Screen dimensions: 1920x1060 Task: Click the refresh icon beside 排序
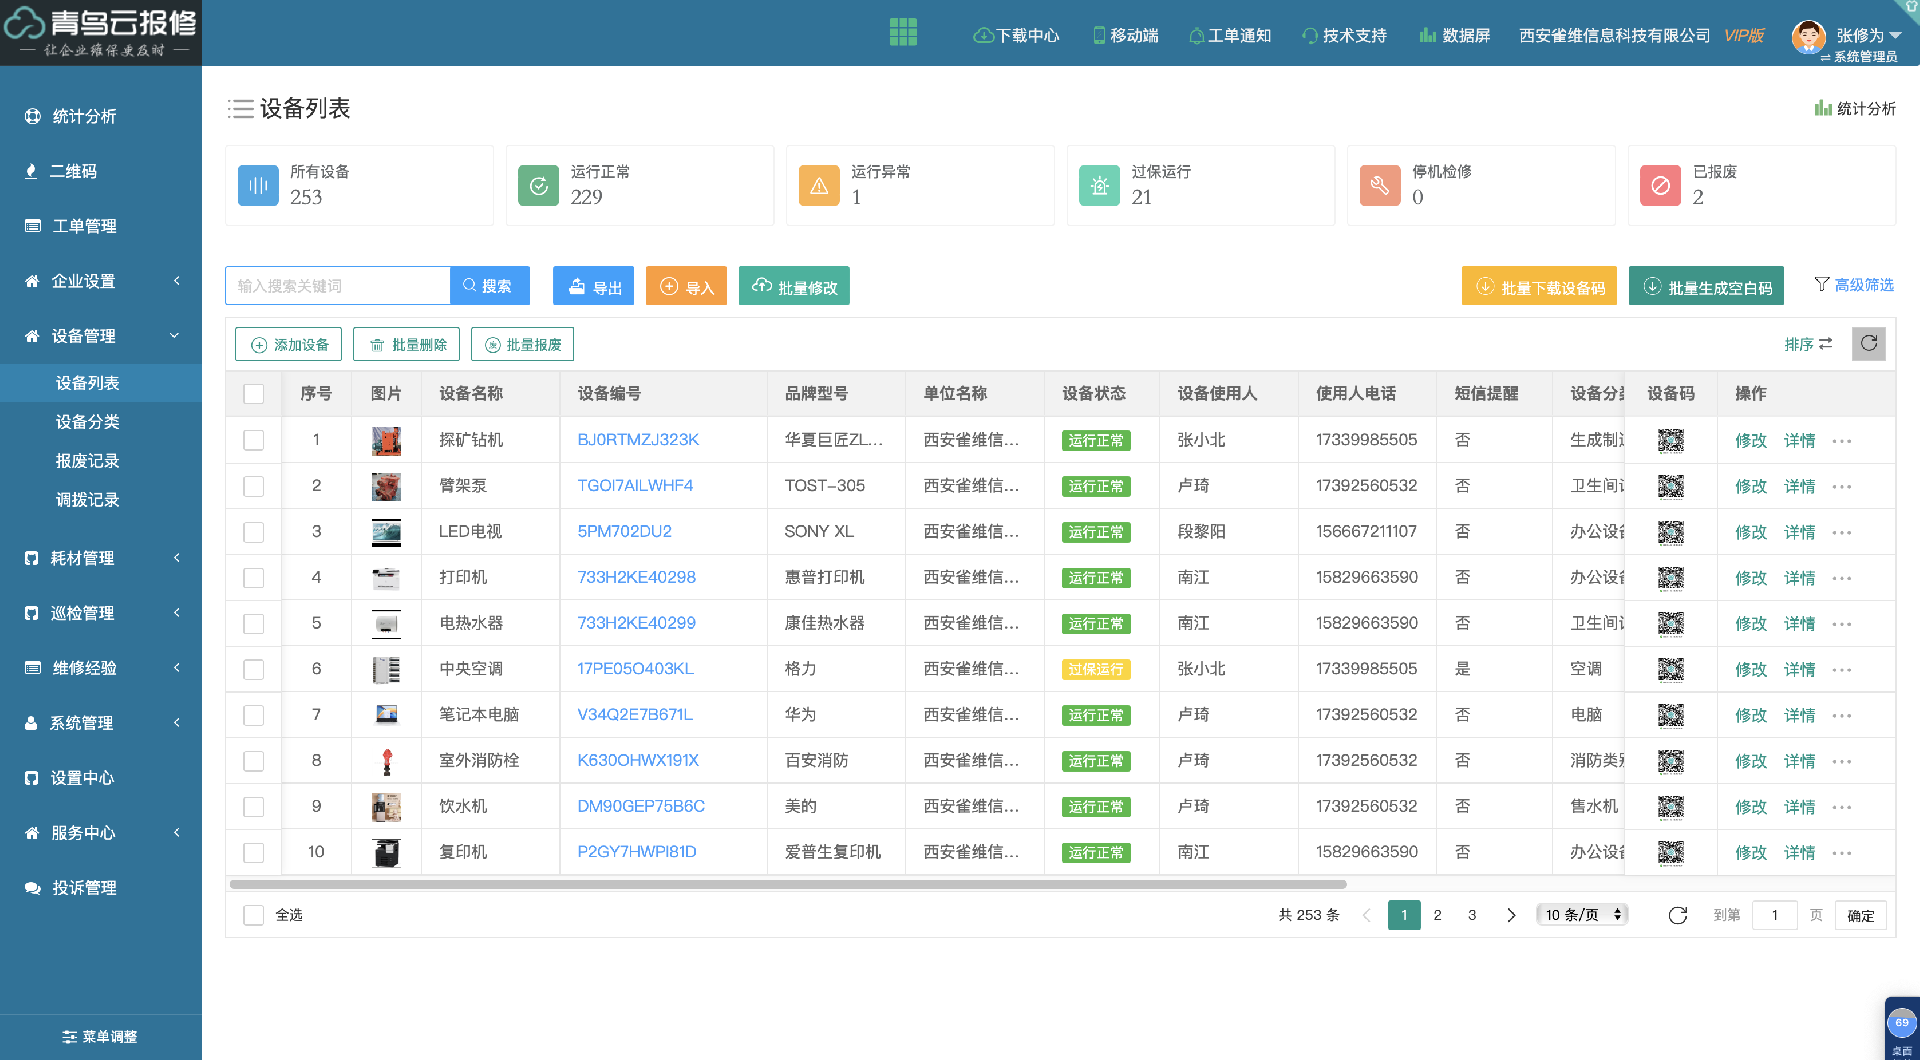point(1868,344)
